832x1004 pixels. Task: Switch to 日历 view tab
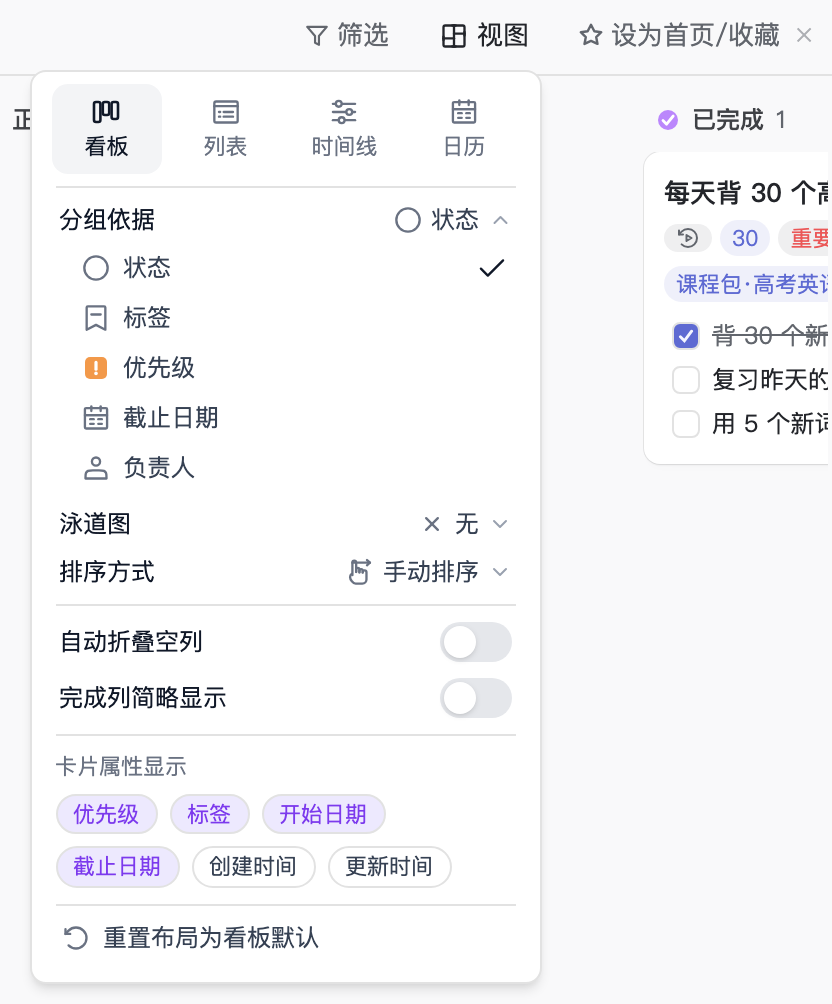click(464, 129)
